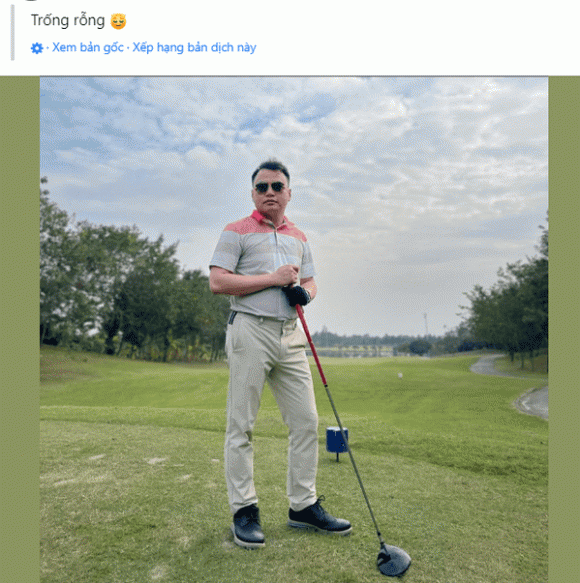The image size is (580, 583).
Task: Click the smiling emoji after "Trống rỗng"
Action: tap(118, 21)
